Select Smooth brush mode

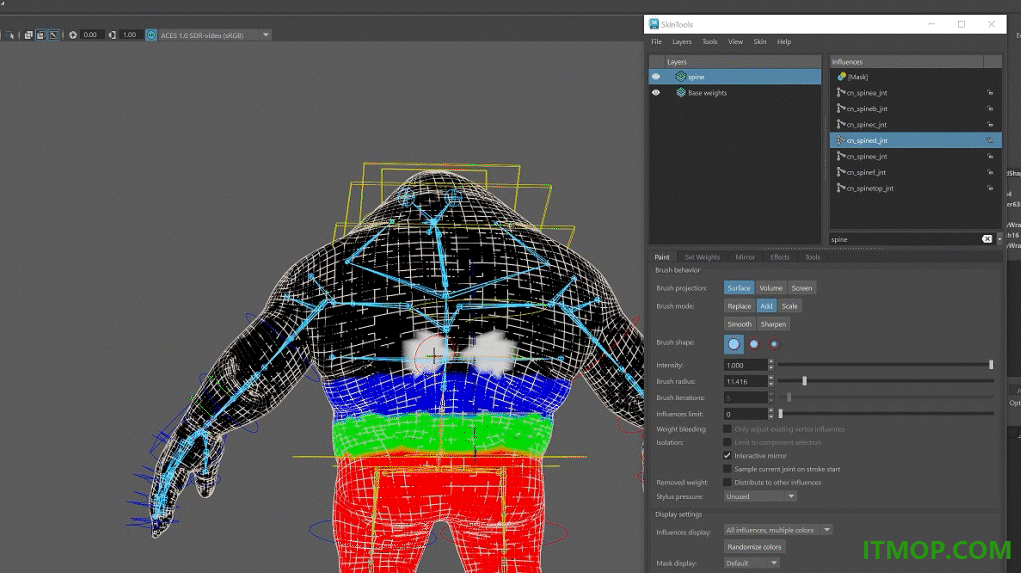point(739,324)
